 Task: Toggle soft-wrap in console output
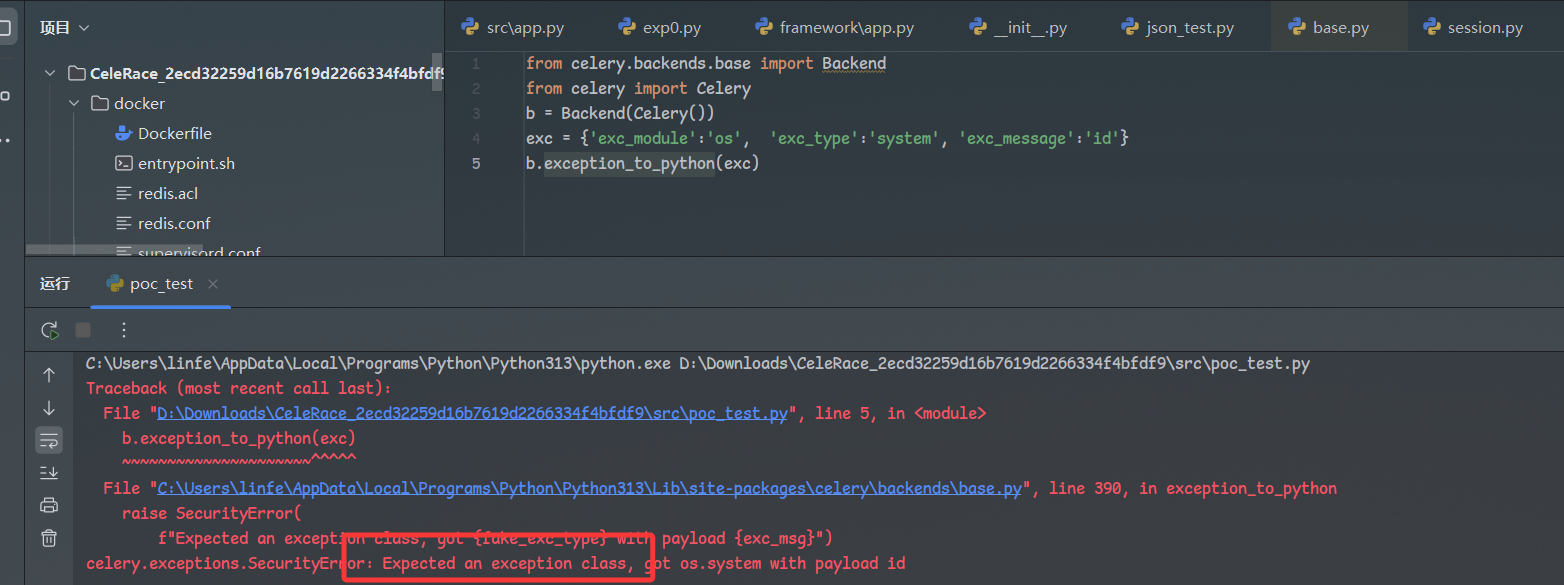pyautogui.click(x=49, y=440)
